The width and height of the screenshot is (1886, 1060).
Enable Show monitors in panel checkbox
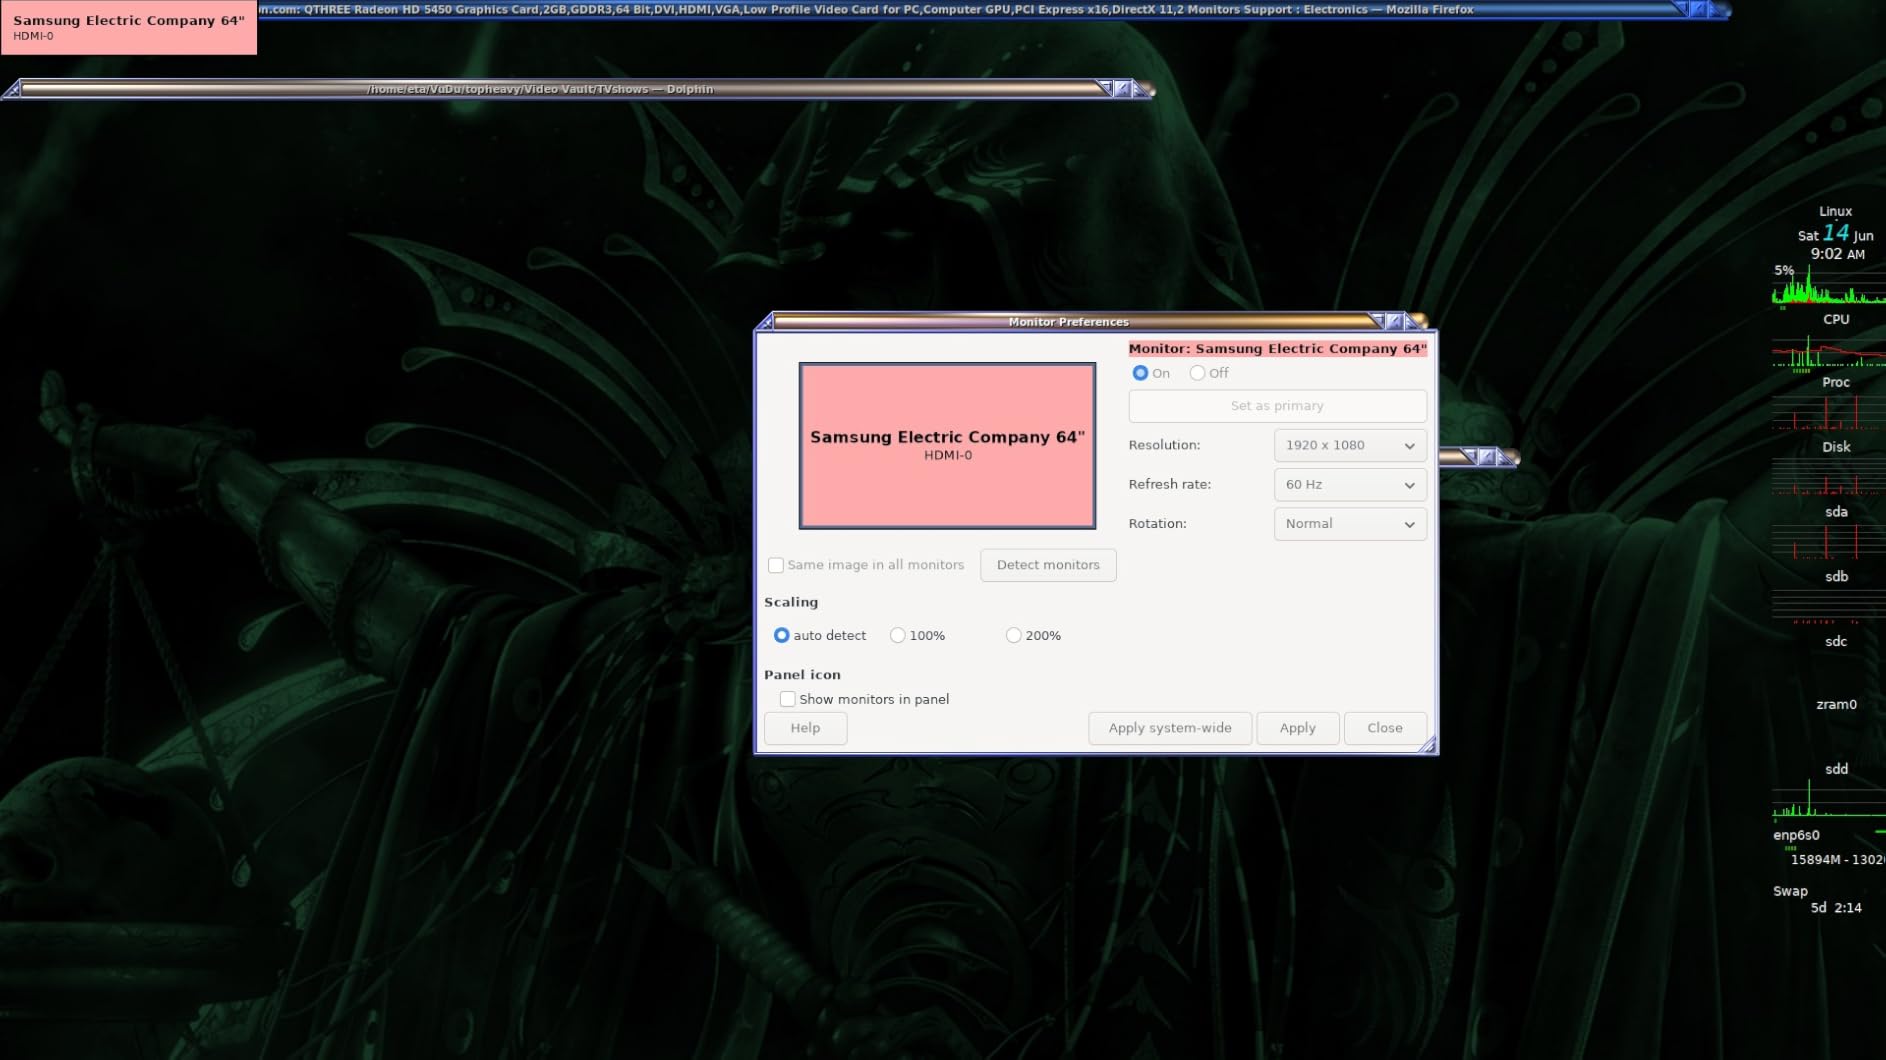[788, 699]
